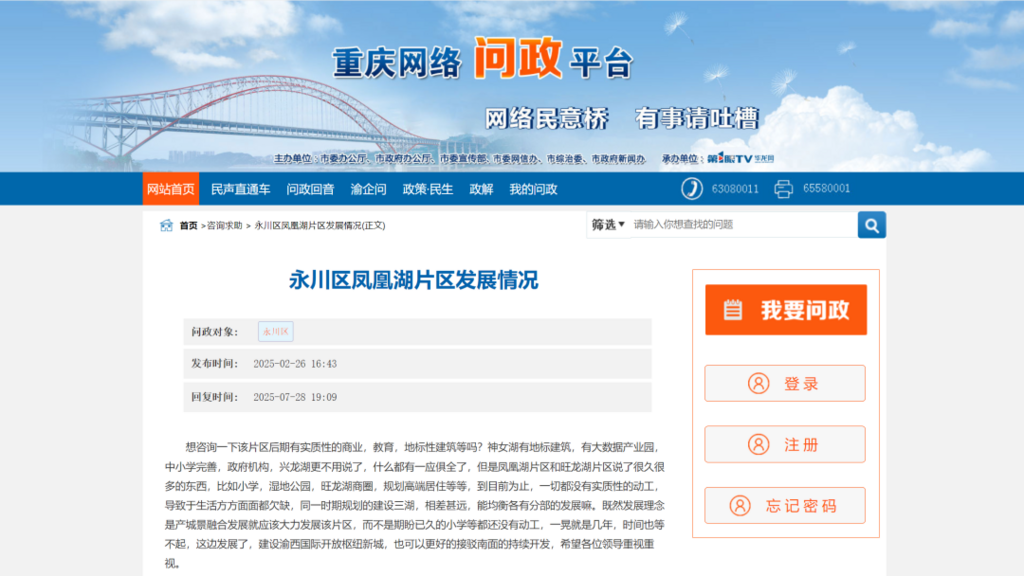
Task: Select 渝企问 in the navigation bar
Action: click(x=368, y=189)
